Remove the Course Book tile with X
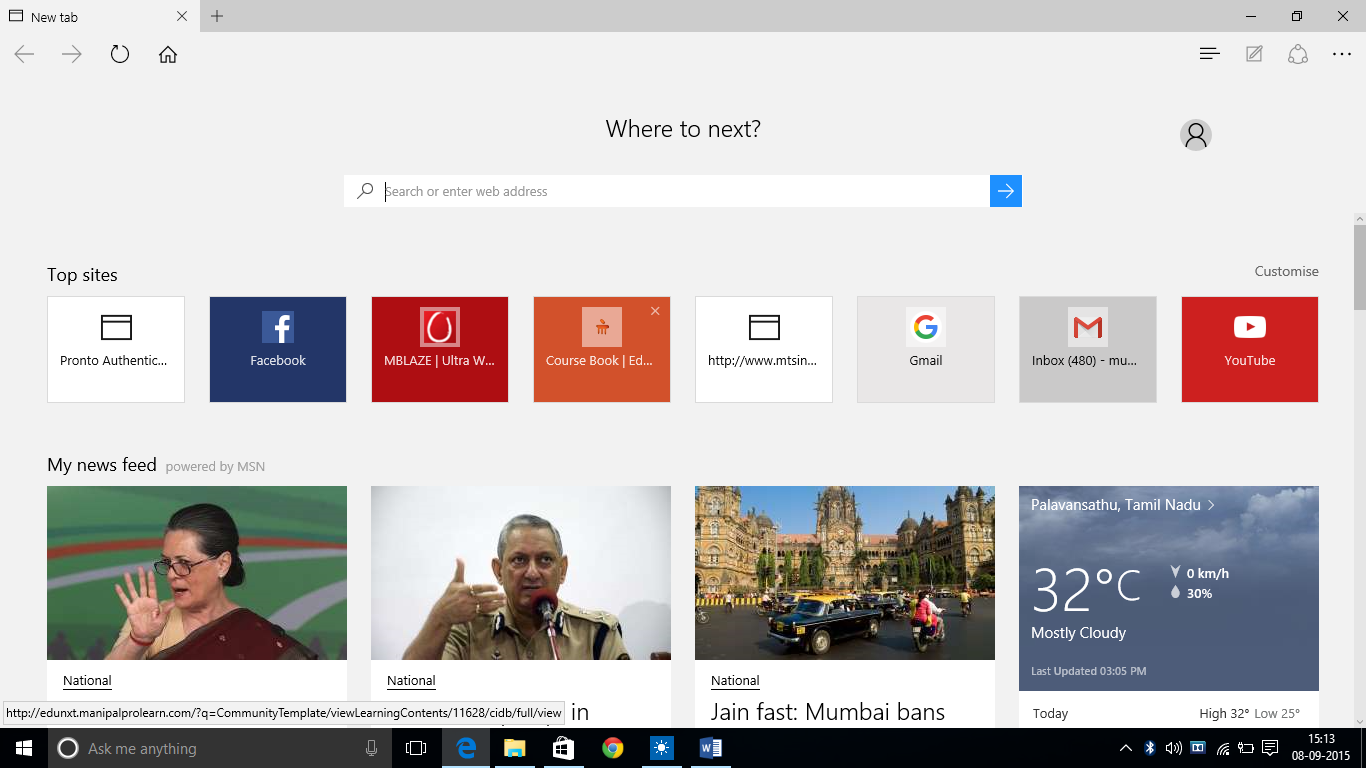 pos(655,311)
